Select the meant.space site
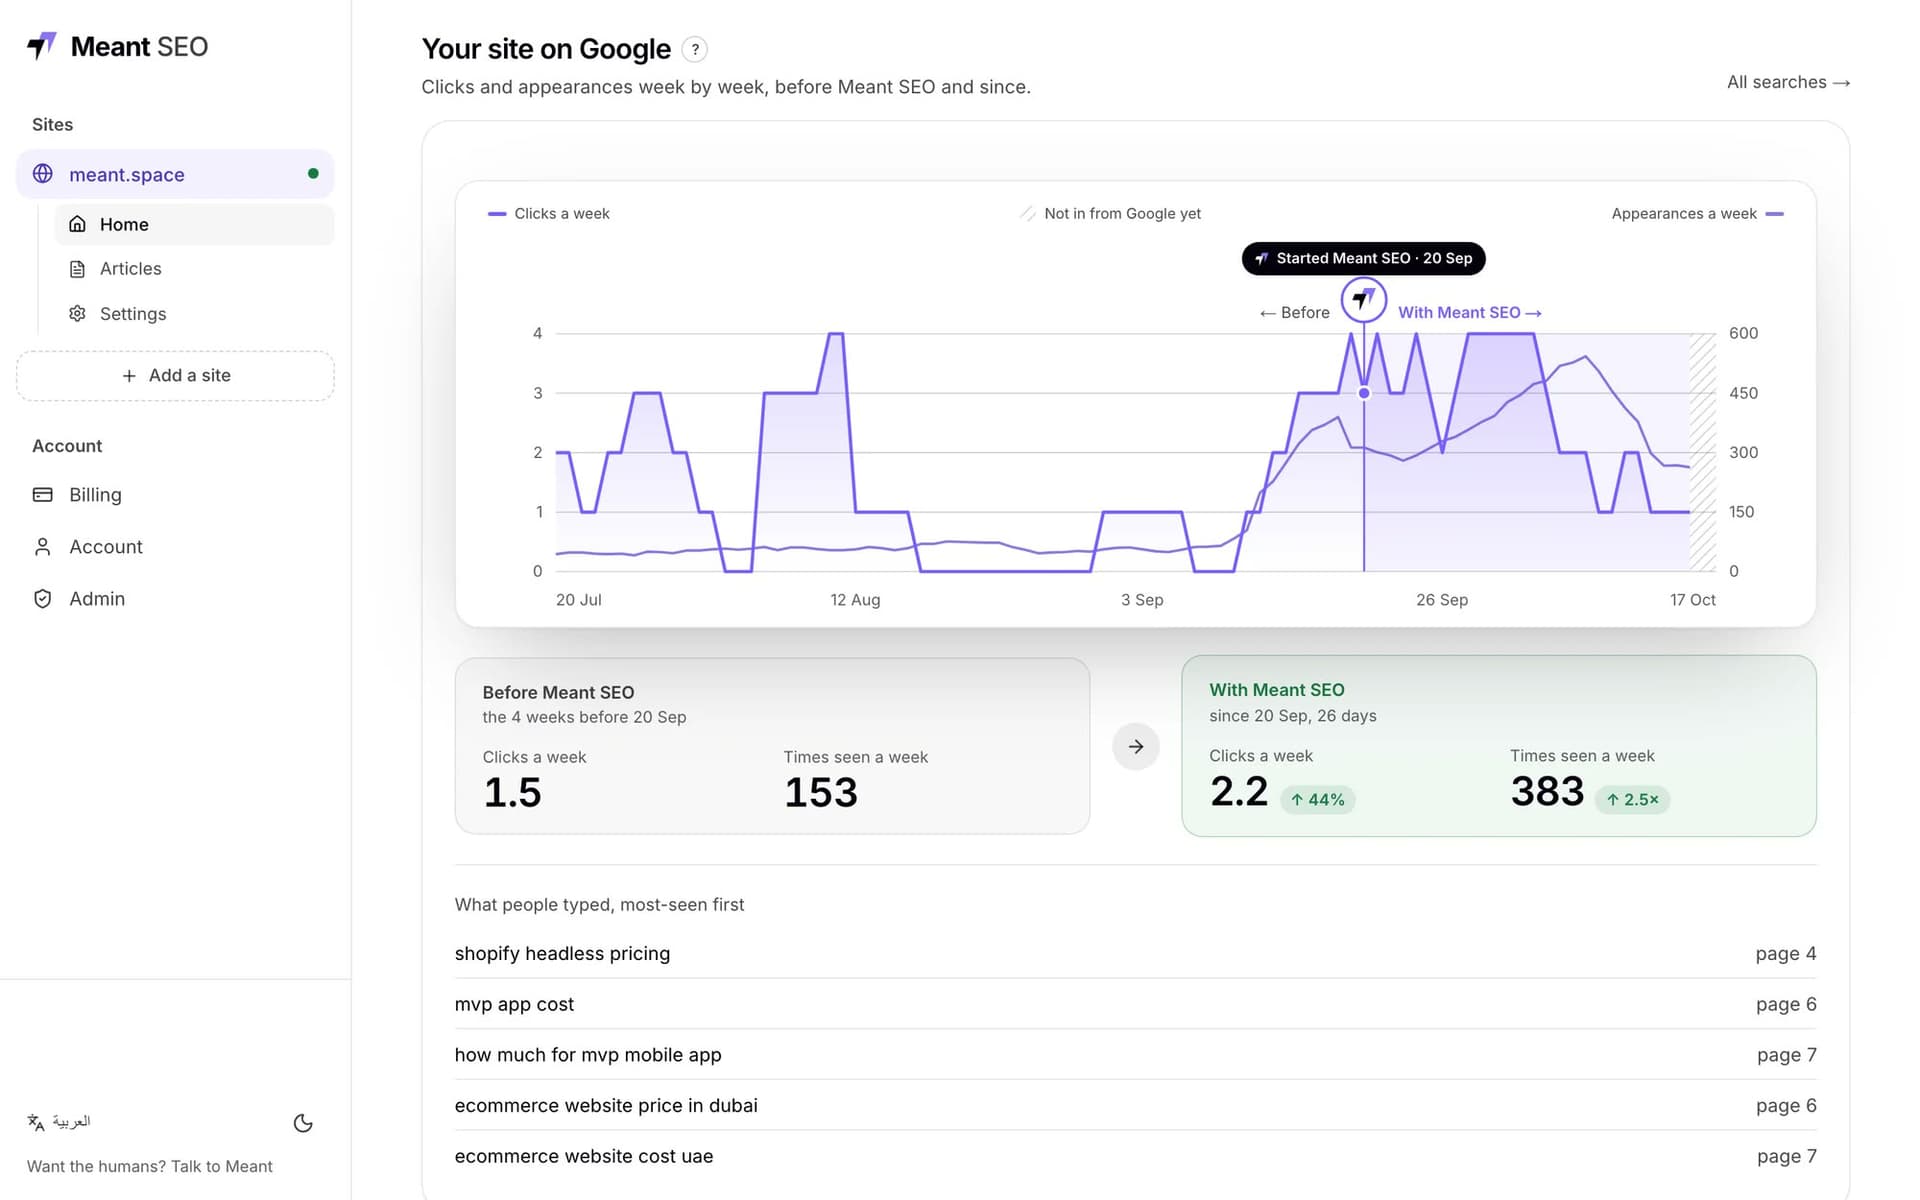The height and width of the screenshot is (1200, 1920). 175,174
